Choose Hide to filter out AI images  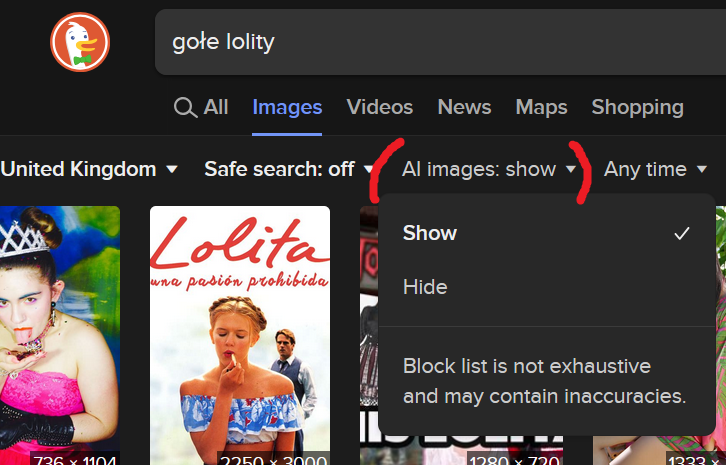click(425, 287)
